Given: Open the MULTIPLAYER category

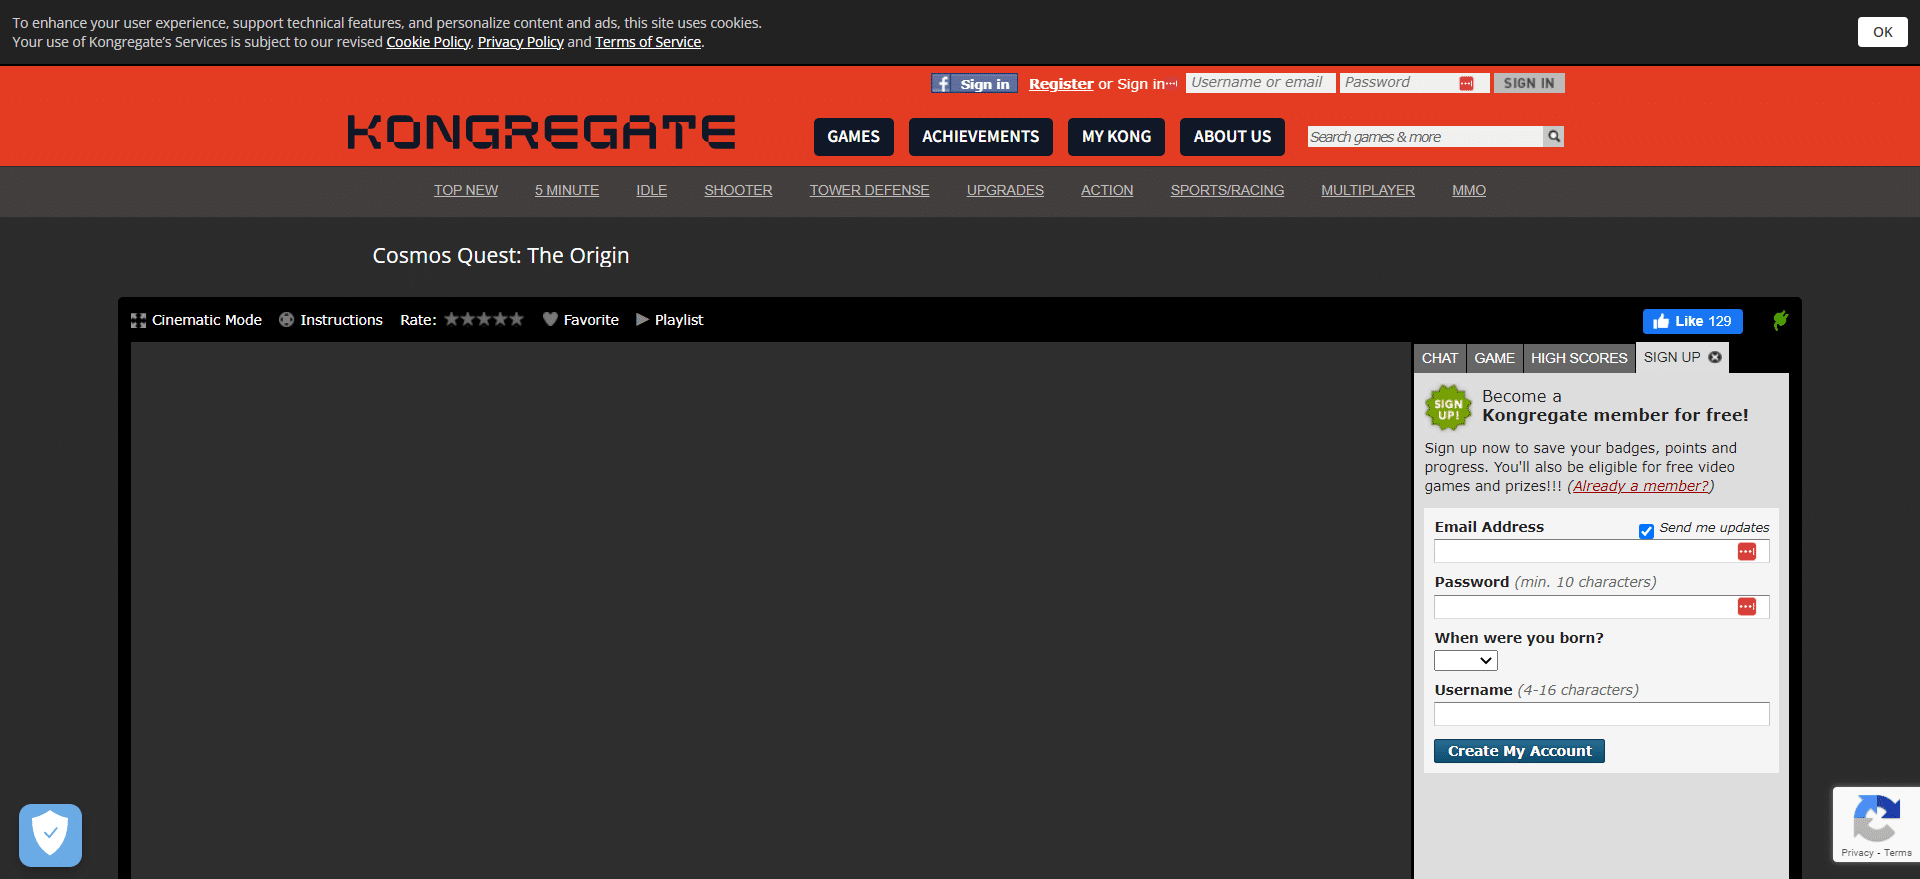Looking at the screenshot, I should (x=1368, y=190).
